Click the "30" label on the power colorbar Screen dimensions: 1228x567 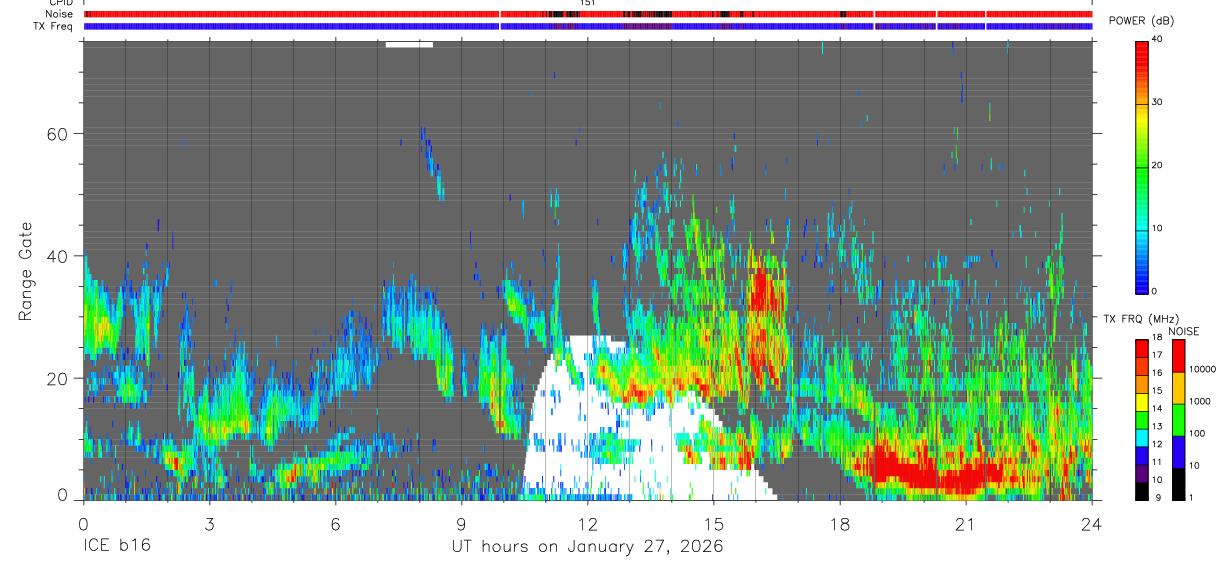(x=1156, y=102)
